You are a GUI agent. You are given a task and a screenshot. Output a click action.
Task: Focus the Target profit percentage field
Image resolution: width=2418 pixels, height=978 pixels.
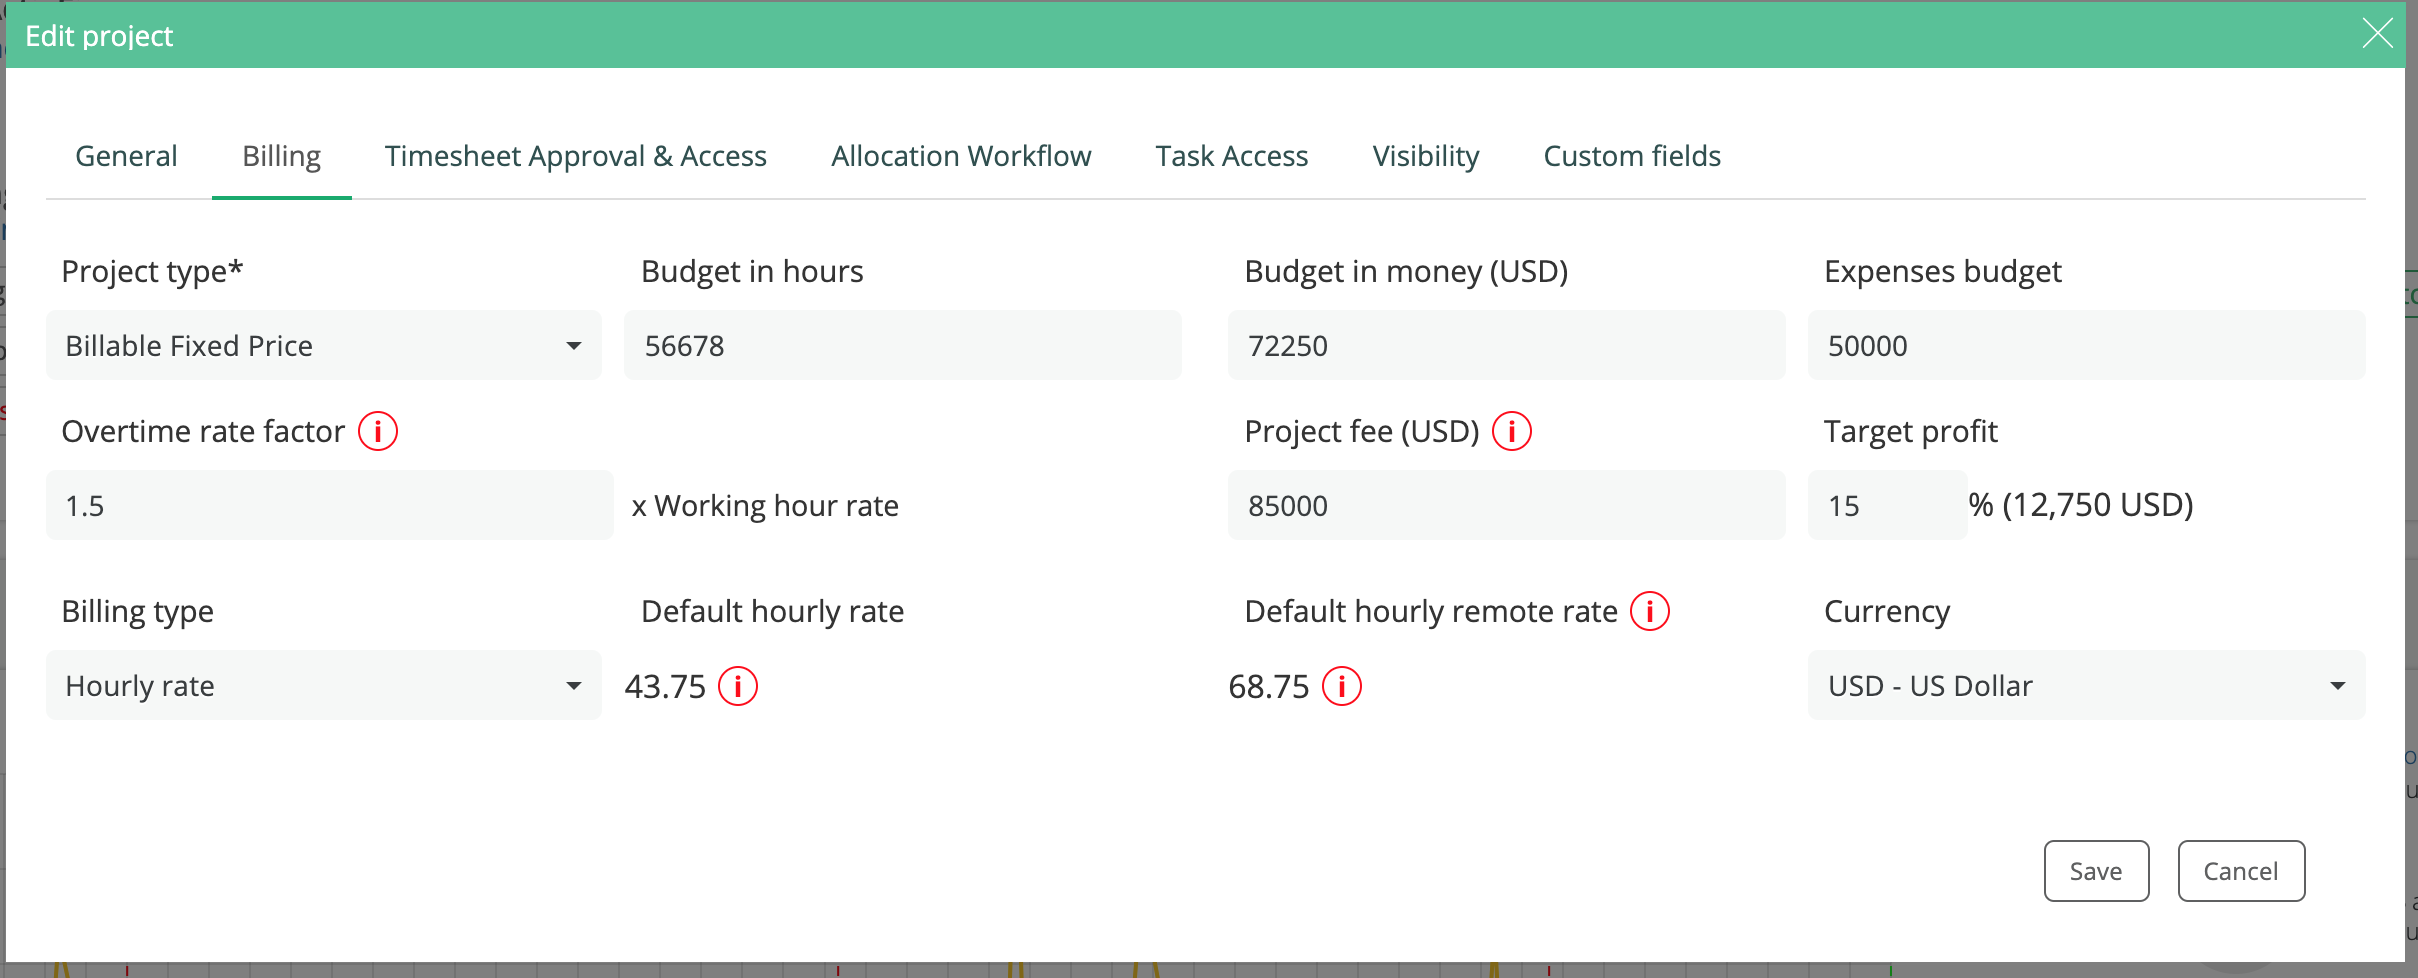[x=1888, y=505]
